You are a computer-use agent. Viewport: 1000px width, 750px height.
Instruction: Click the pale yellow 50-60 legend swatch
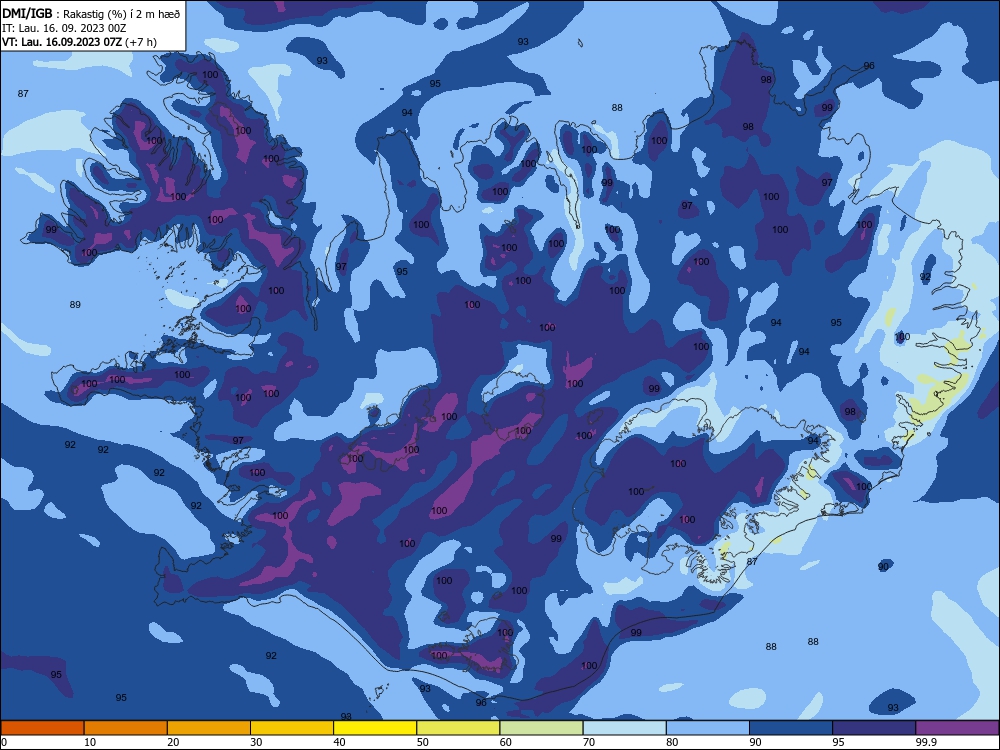pyautogui.click(x=458, y=728)
